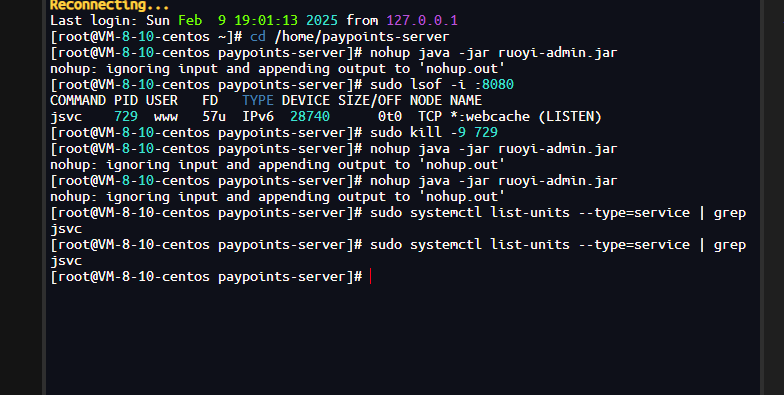Click the "/home/paypoints-server" path argument
Viewport: 784px width, 395px height.
pyautogui.click(x=362, y=36)
